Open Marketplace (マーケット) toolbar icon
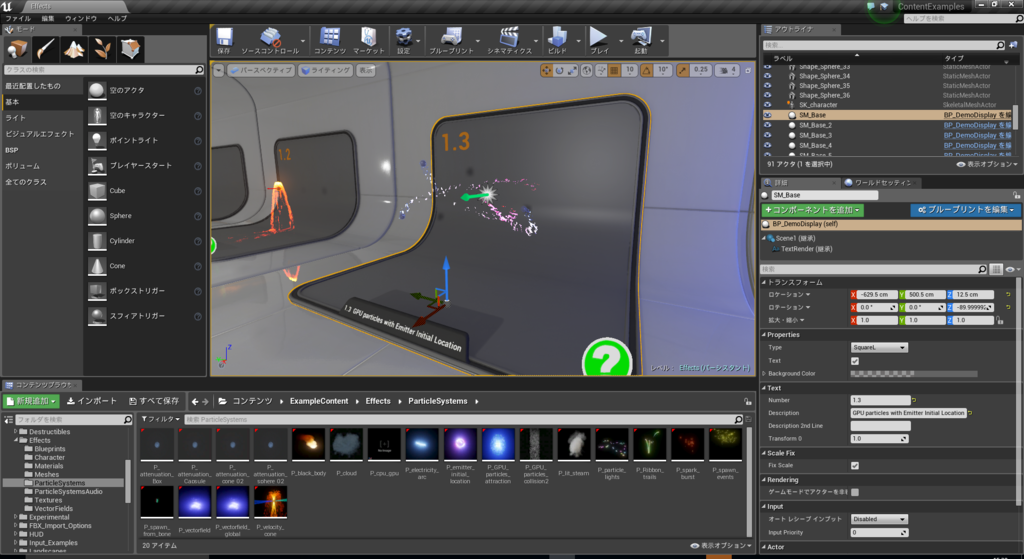The width and height of the screenshot is (1024, 559). point(368,38)
